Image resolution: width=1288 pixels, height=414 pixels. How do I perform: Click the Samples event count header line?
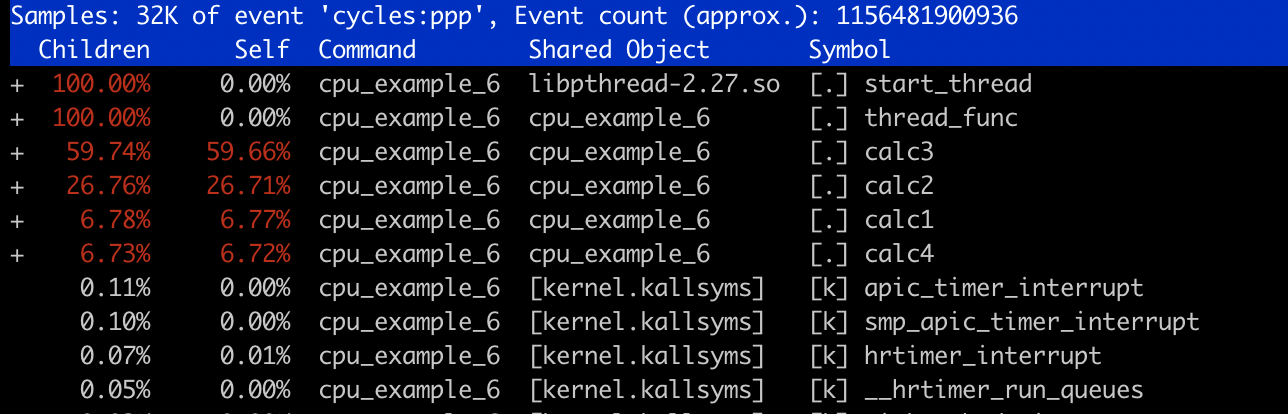coord(513,16)
